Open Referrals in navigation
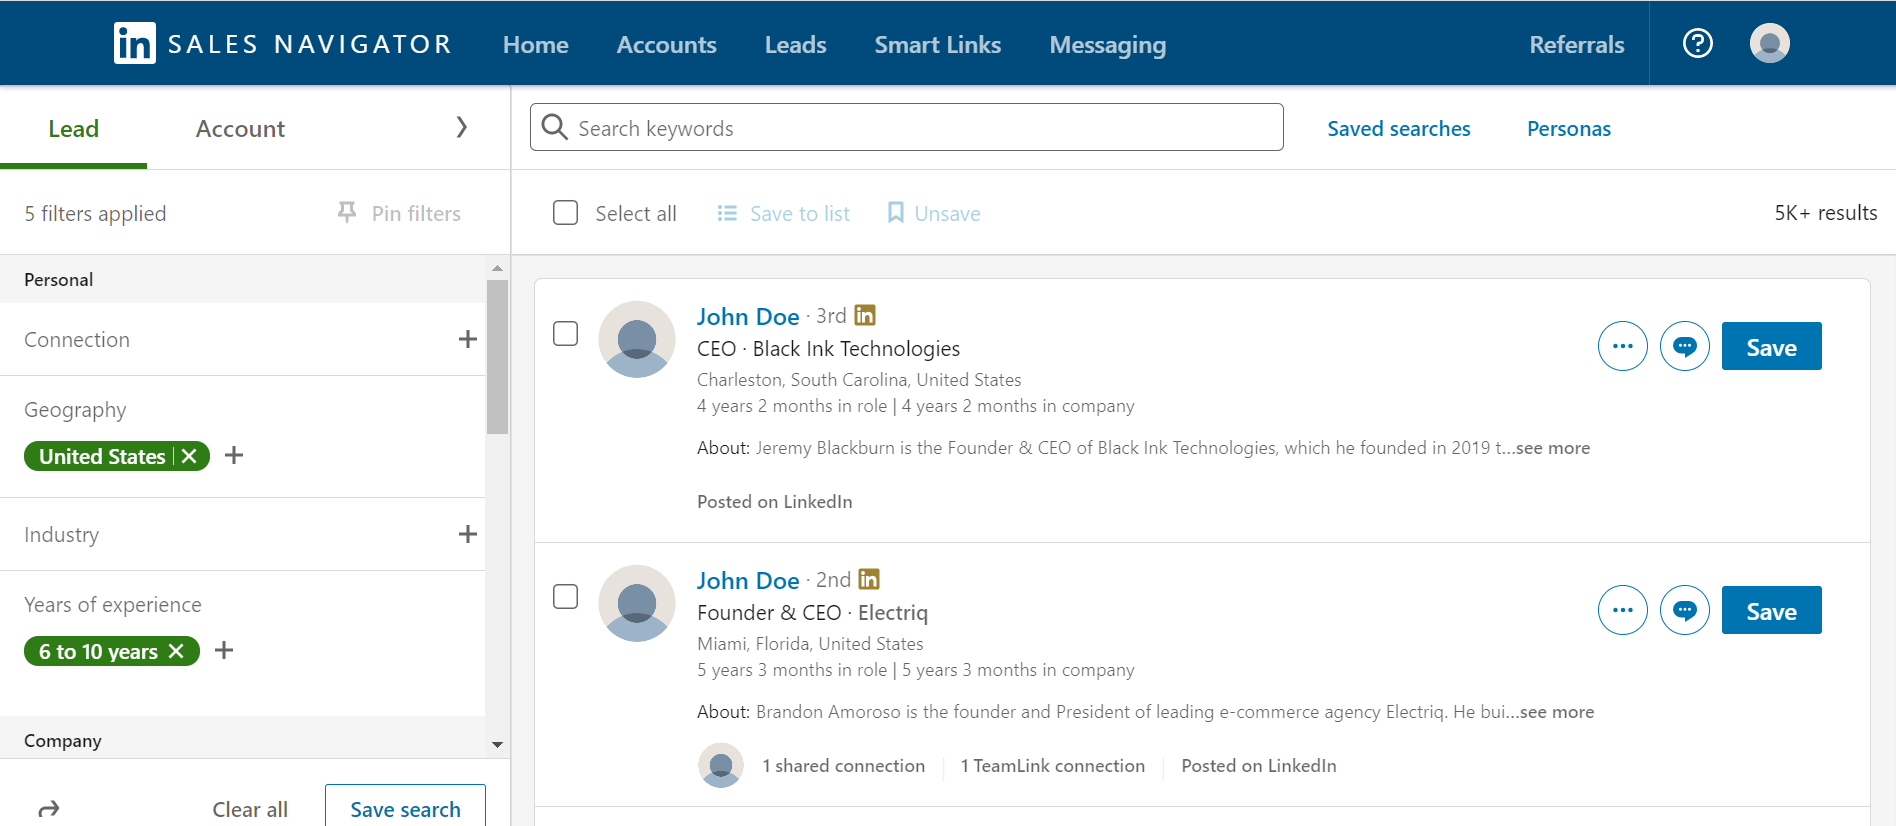 pyautogui.click(x=1576, y=44)
